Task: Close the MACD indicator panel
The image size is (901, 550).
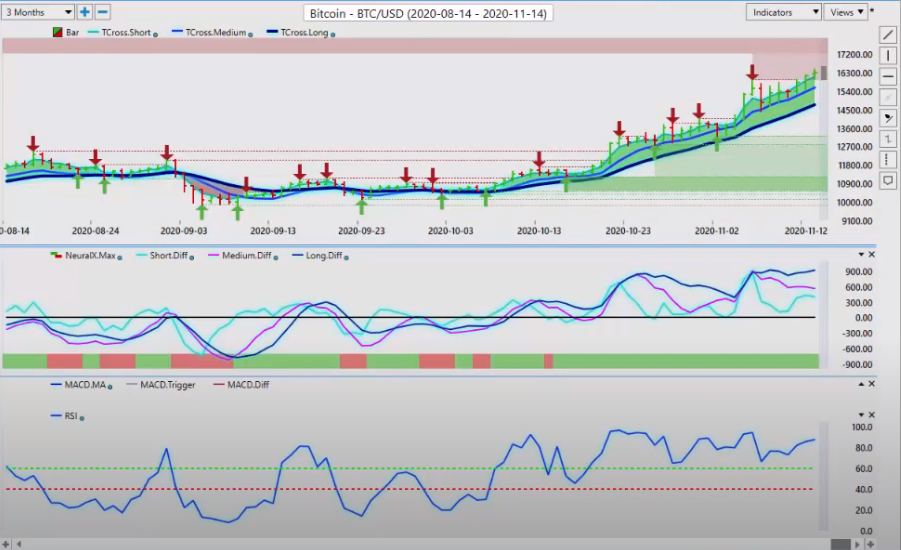Action: click(x=872, y=384)
